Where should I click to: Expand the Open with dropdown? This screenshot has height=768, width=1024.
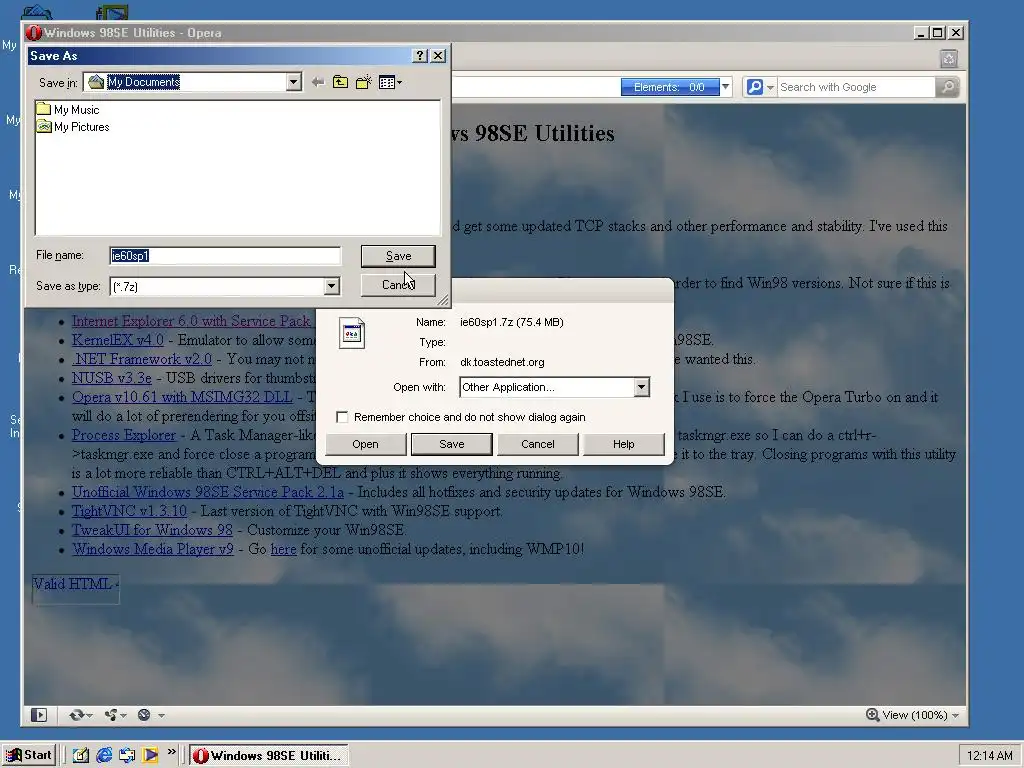coord(641,387)
